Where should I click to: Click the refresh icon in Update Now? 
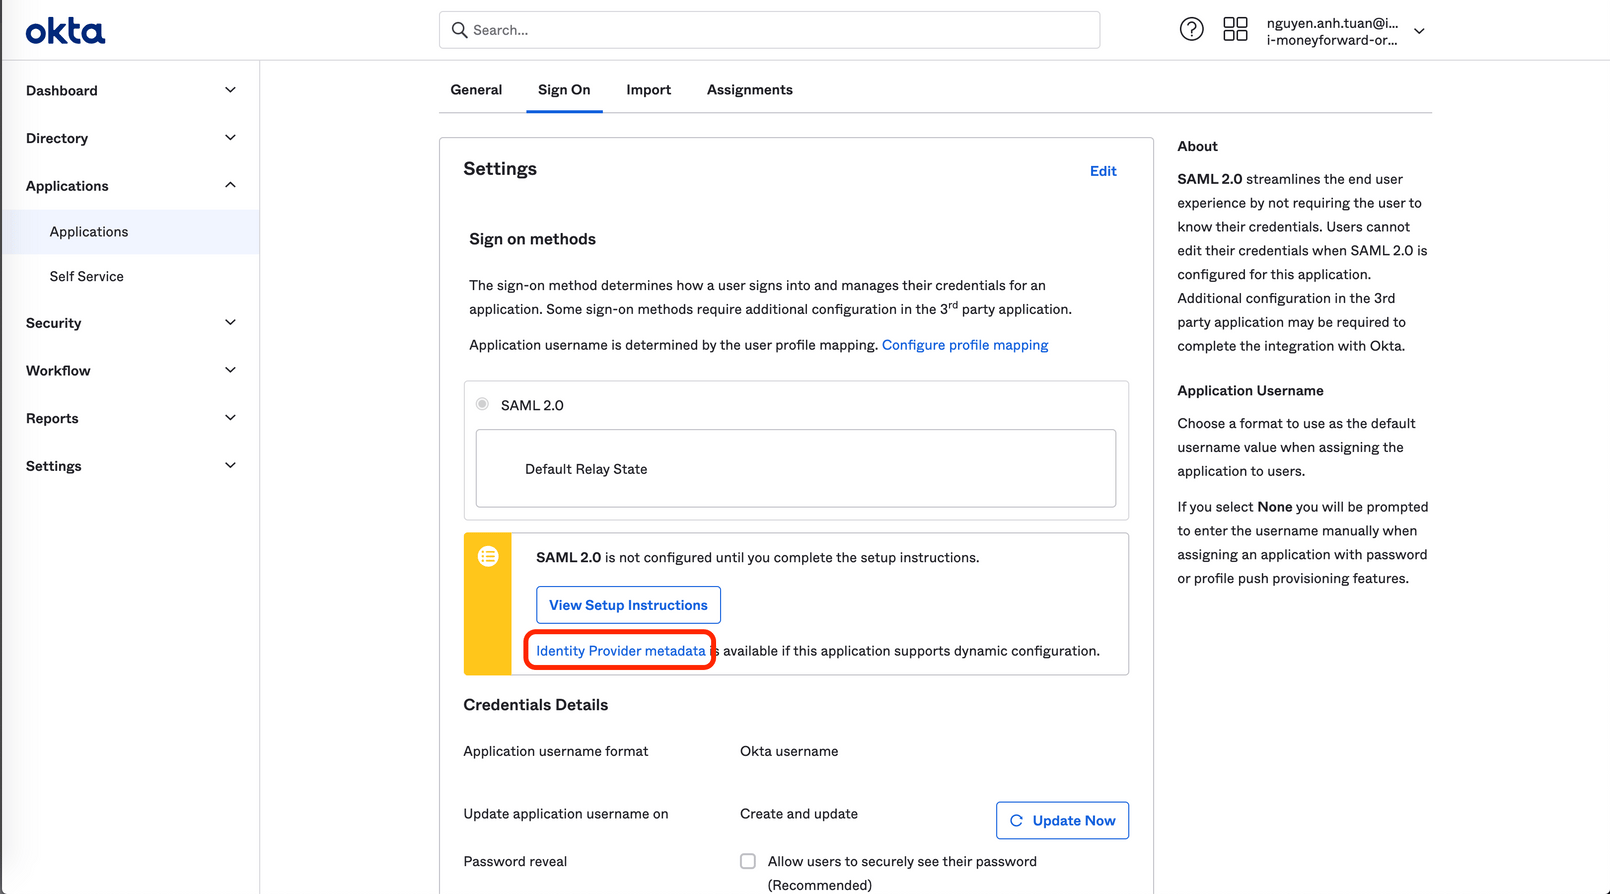tap(1016, 820)
